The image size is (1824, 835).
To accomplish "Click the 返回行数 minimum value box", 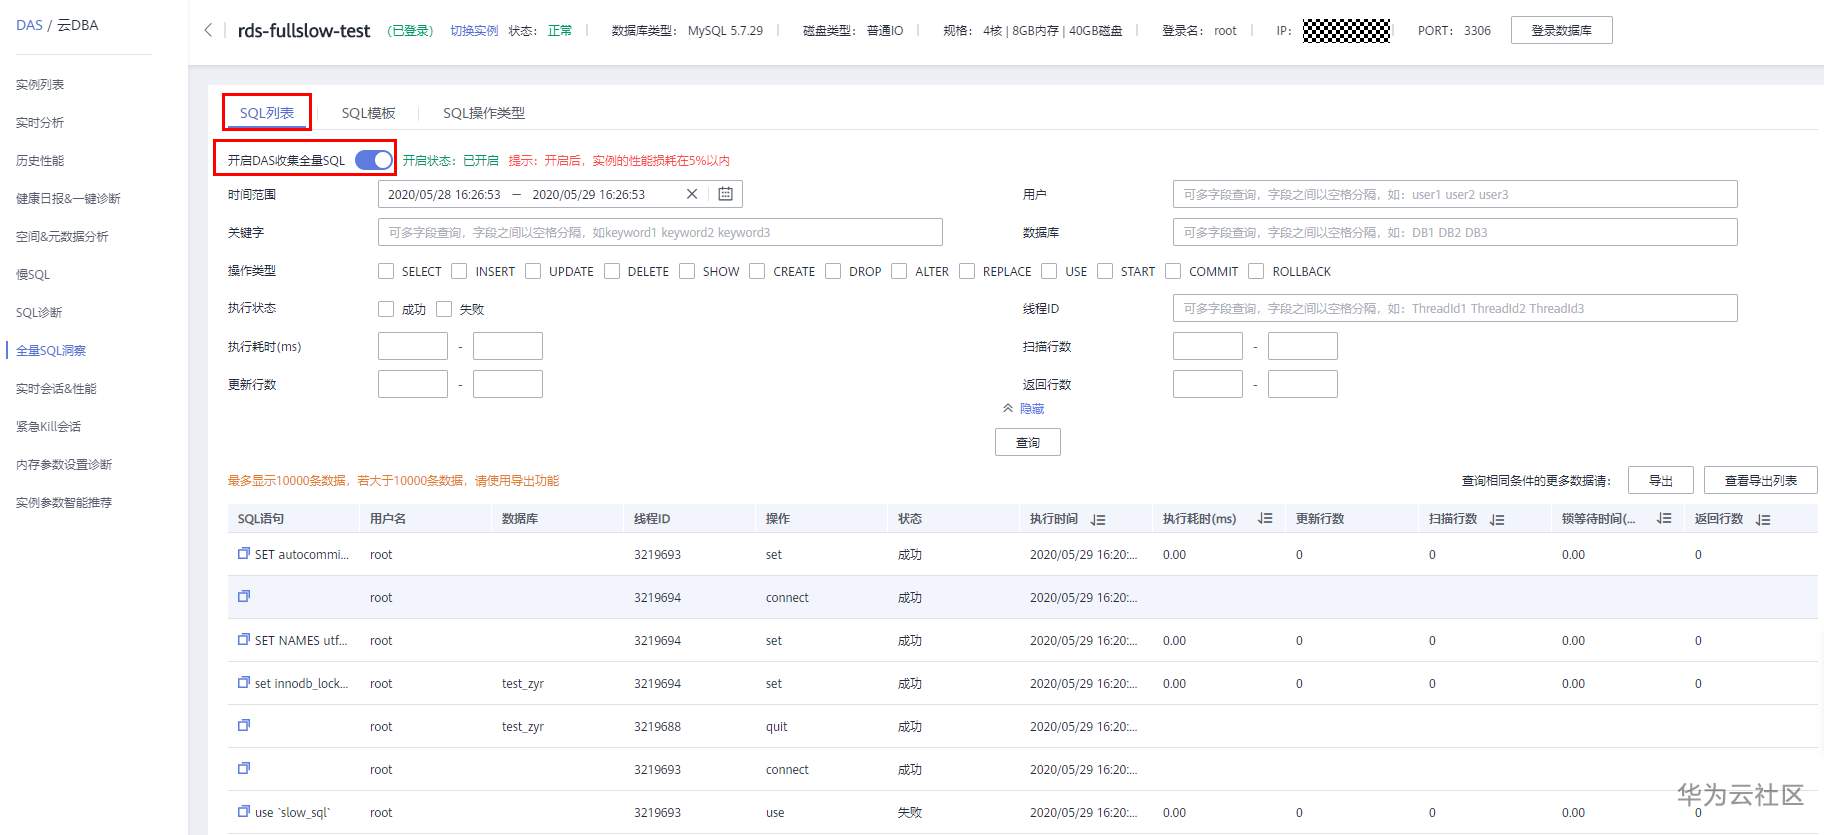I will tap(1208, 384).
